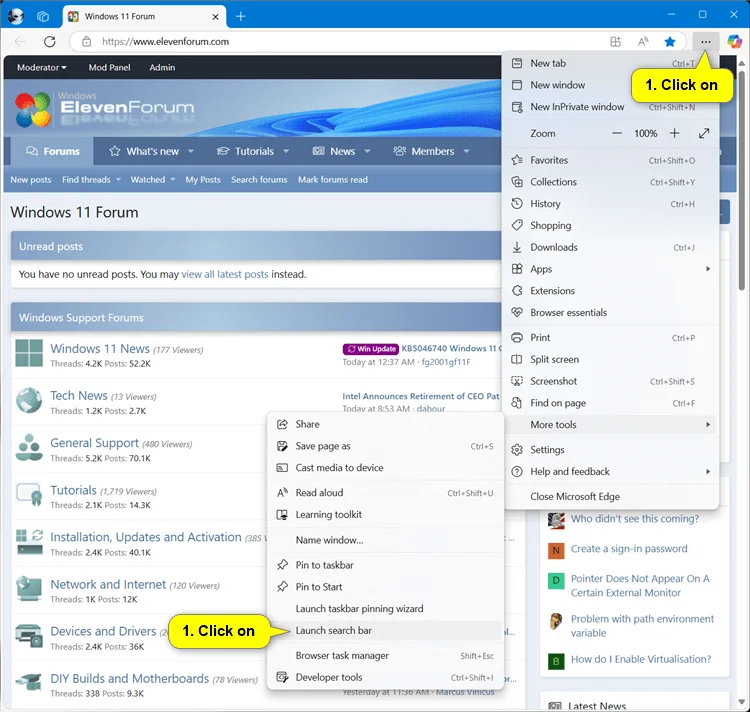Screen dimensions: 750x712
Task: Select Screenshot menu item
Action: 611,381
